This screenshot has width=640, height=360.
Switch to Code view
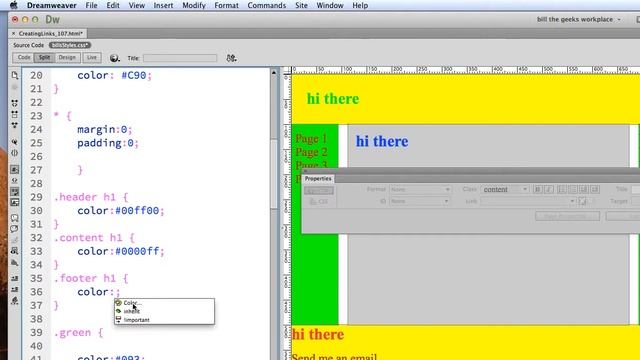click(x=24, y=58)
